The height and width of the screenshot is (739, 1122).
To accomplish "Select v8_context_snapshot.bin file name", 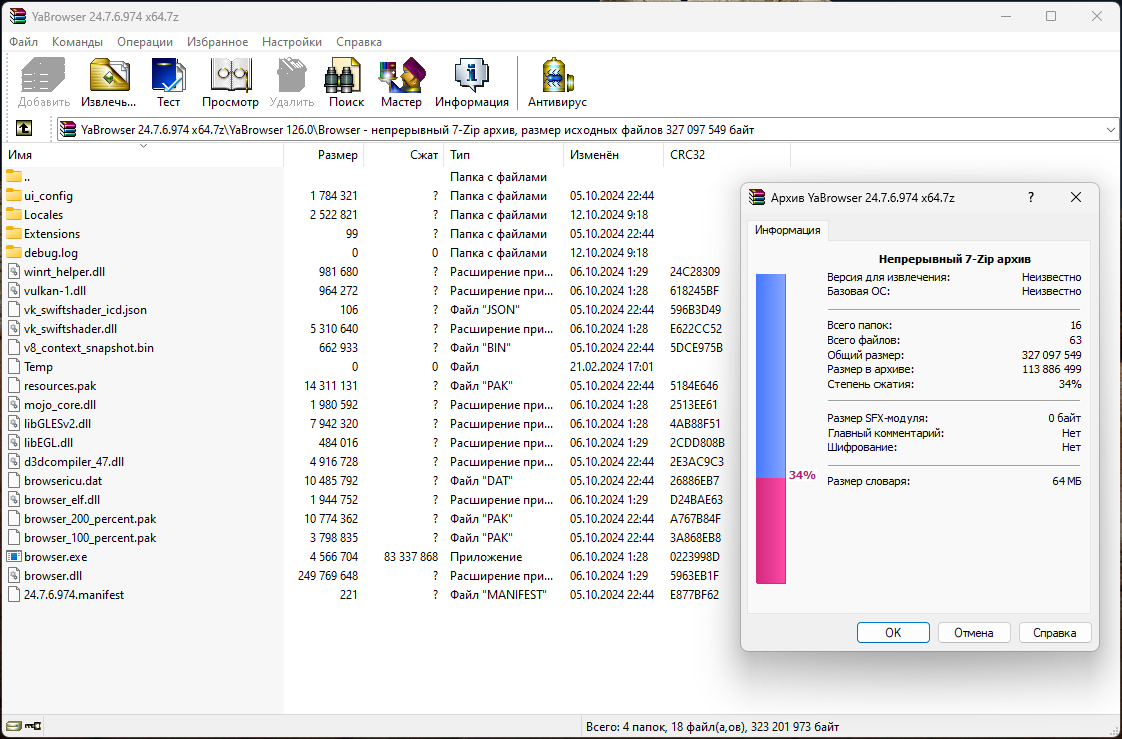I will [x=89, y=348].
